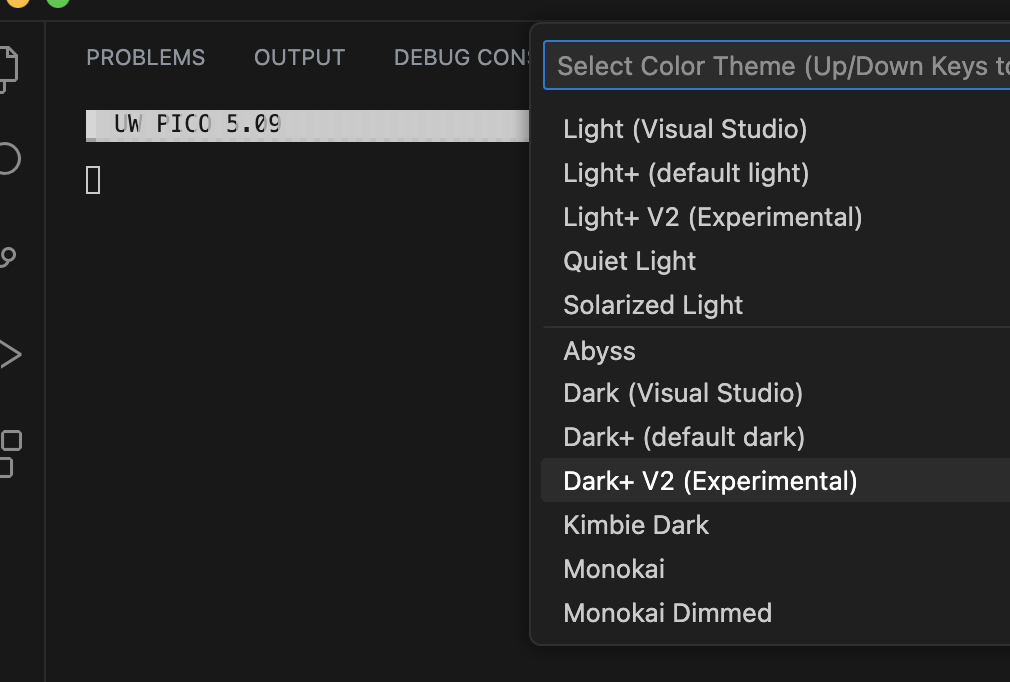Screen dimensions: 1010x682
Task: Choose the Light+ V2 (Experimental) theme
Action: click(x=712, y=216)
